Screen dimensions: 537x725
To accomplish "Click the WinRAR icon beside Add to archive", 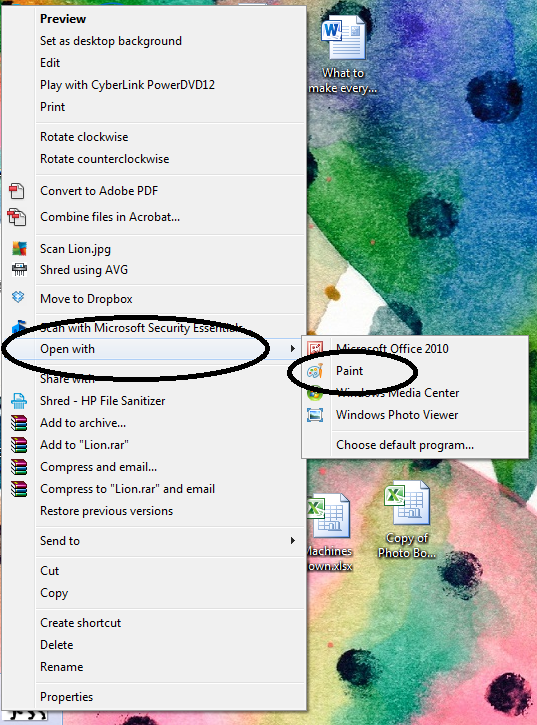I will click(19, 423).
